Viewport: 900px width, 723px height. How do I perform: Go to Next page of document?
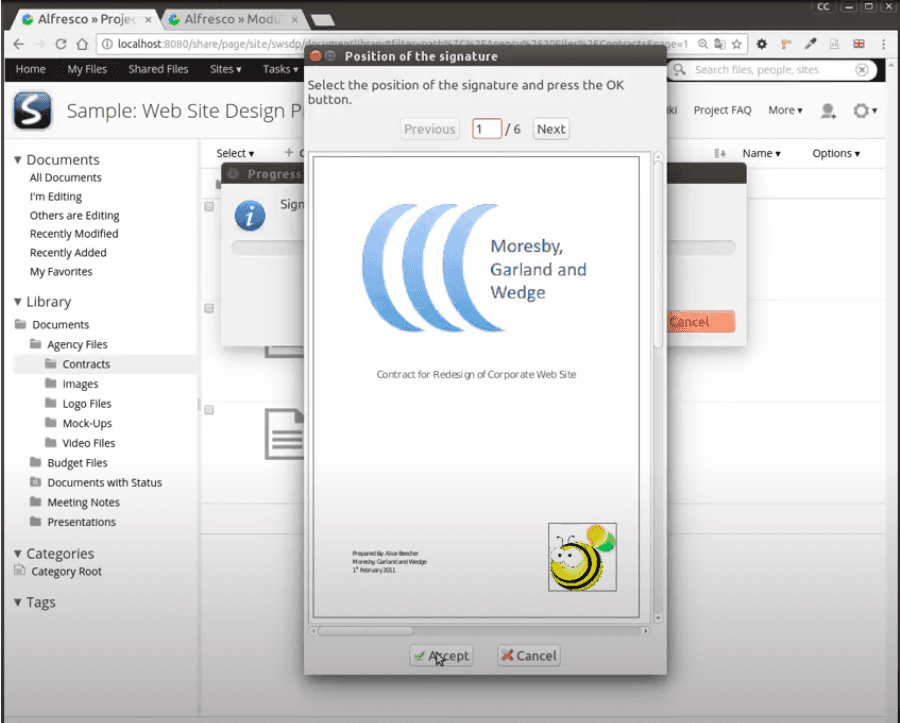pos(551,129)
